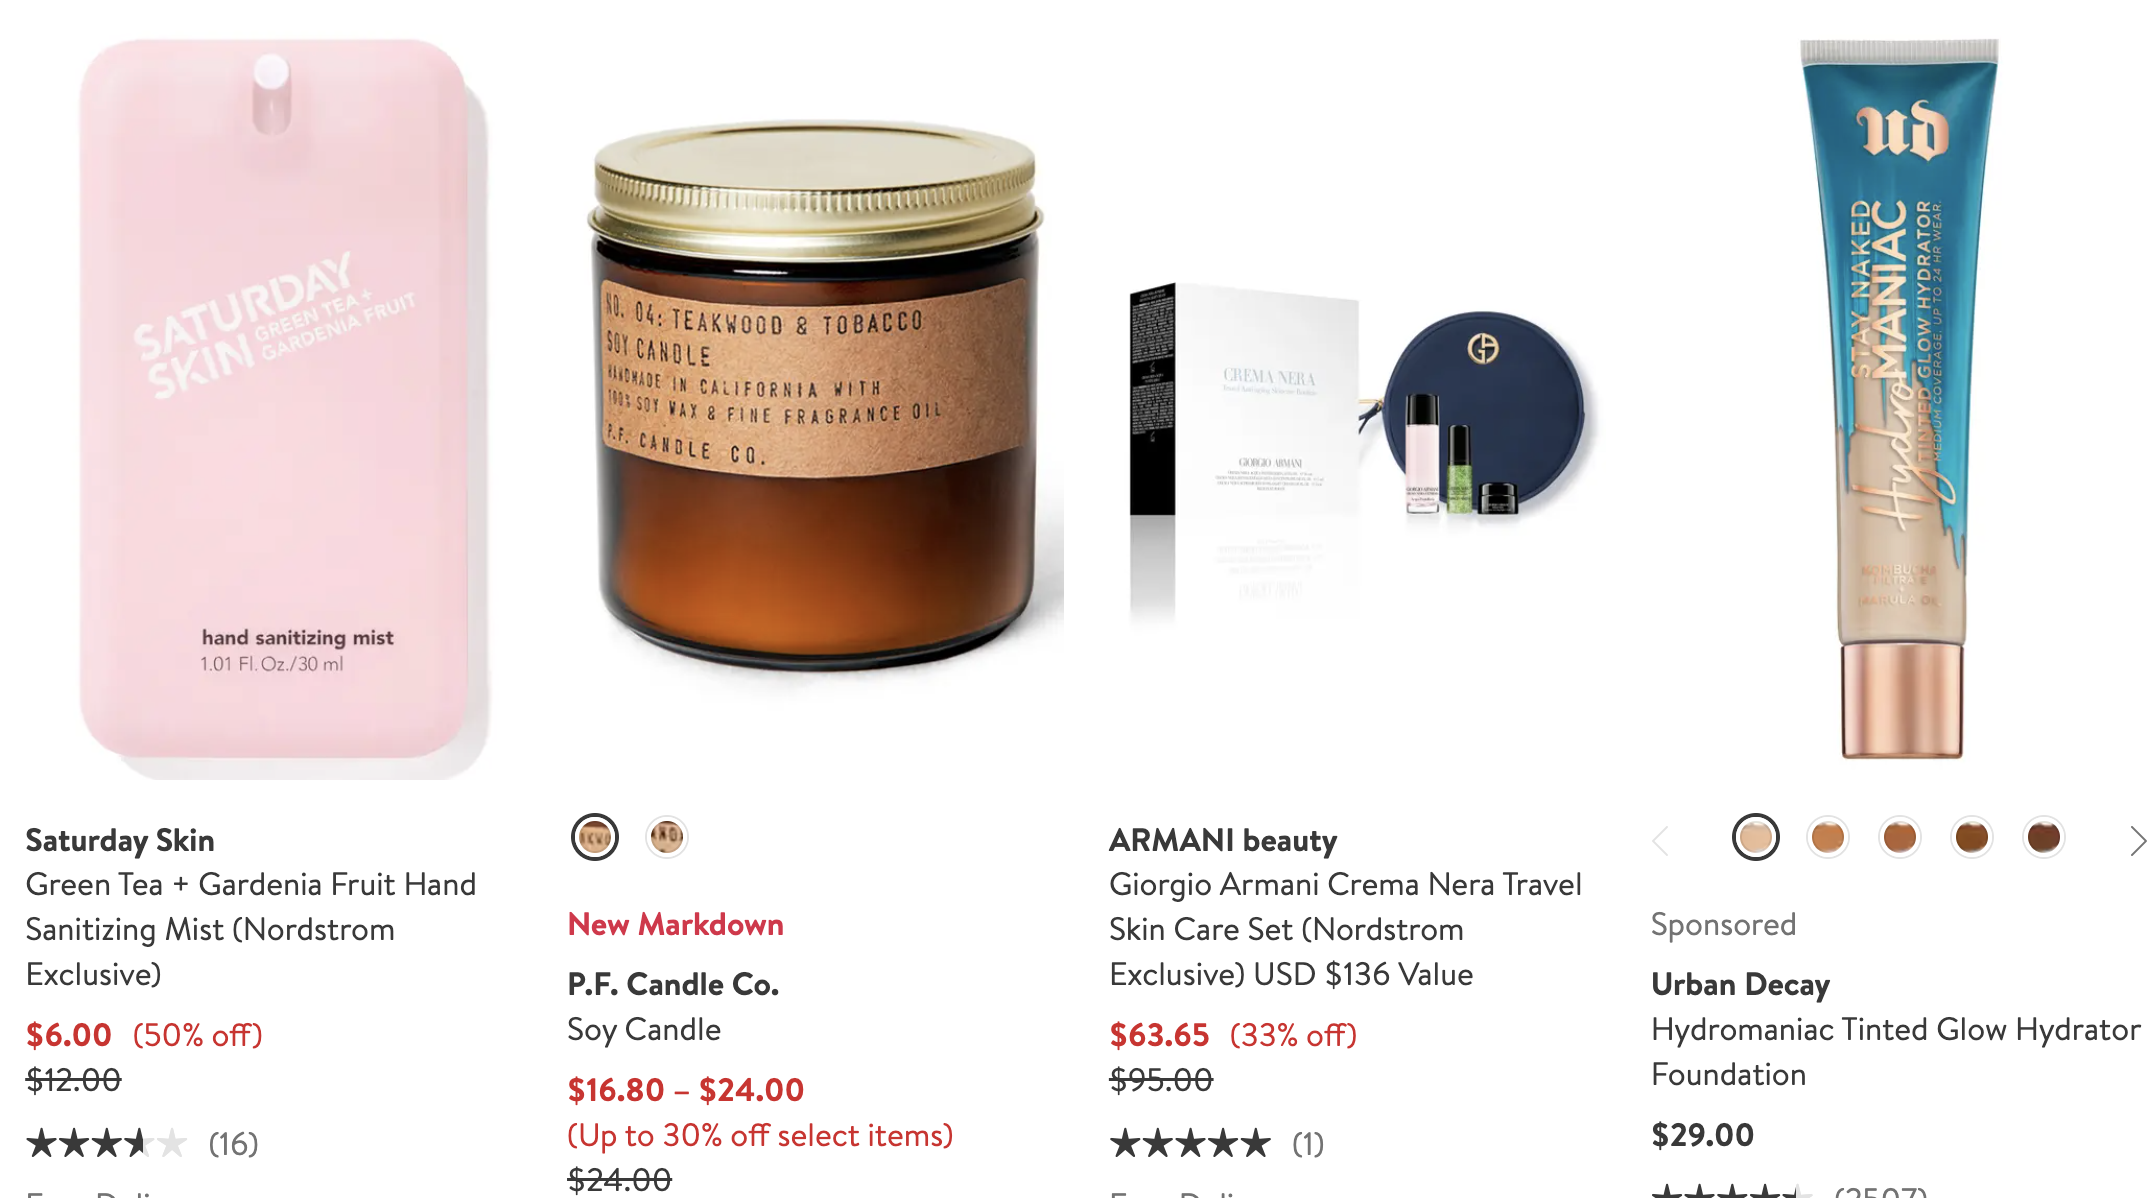Choose the second Hydromaniac foundation shade
This screenshot has width=2150, height=1198.
click(x=1828, y=838)
